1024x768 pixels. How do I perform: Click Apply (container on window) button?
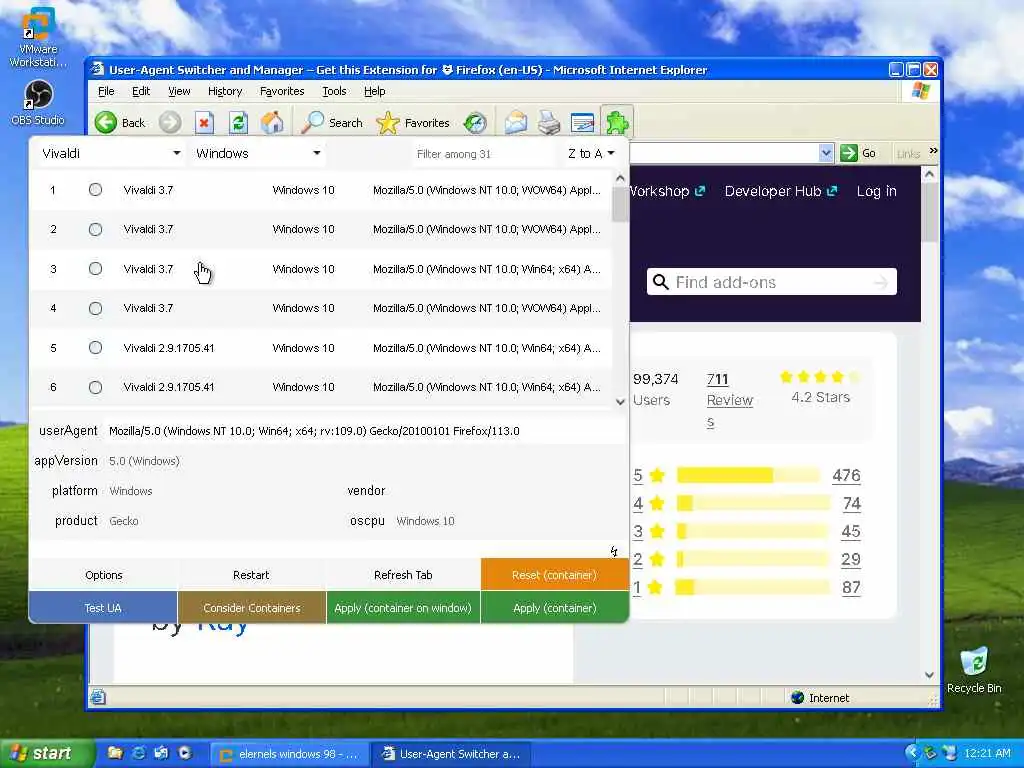403,607
